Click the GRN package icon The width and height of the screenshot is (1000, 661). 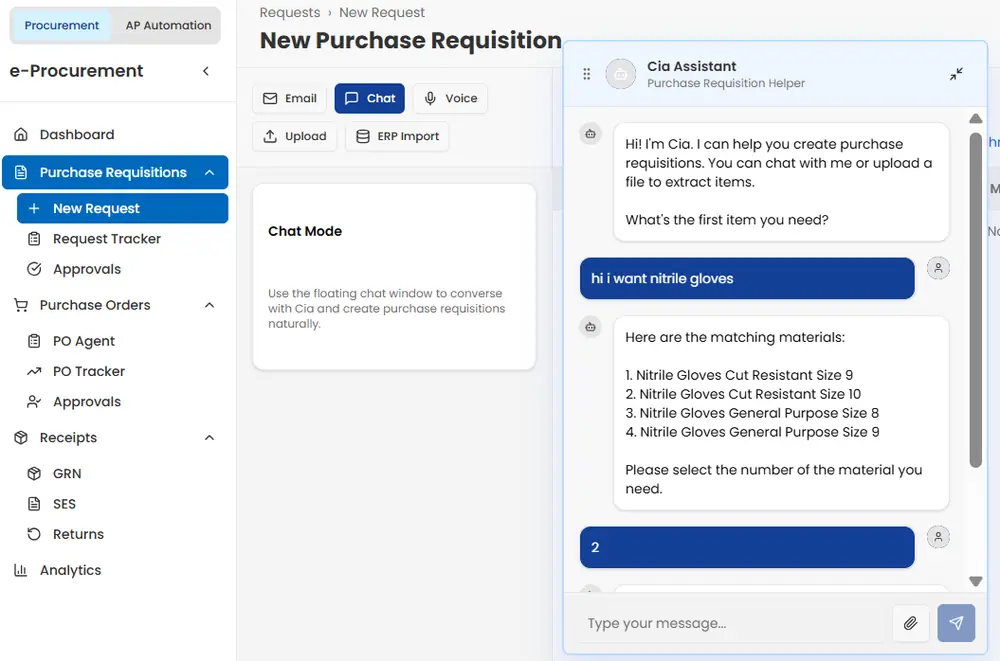tap(34, 473)
